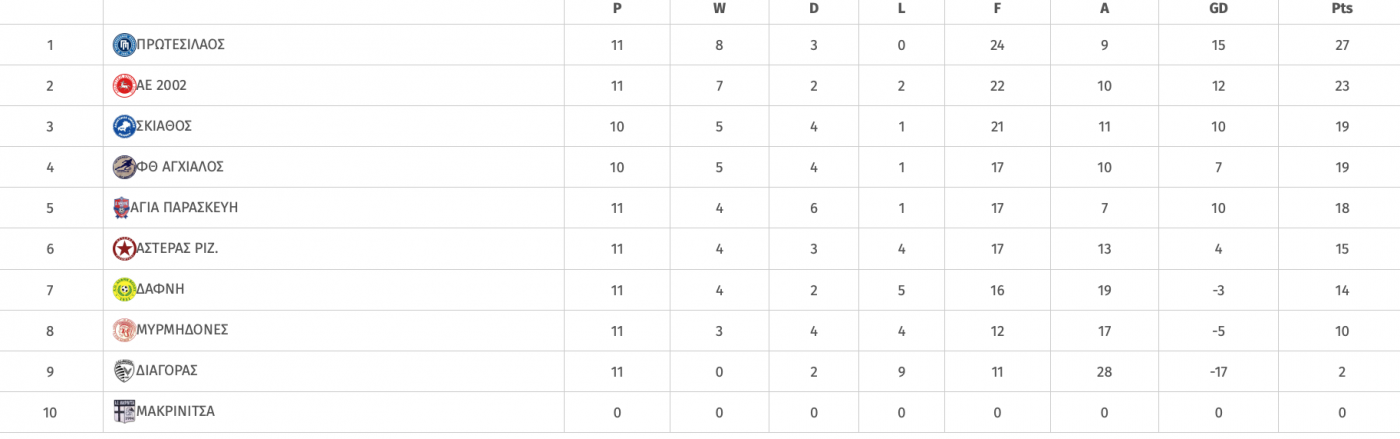Select the GD column header
The width and height of the screenshot is (1400, 439).
(x=1218, y=8)
